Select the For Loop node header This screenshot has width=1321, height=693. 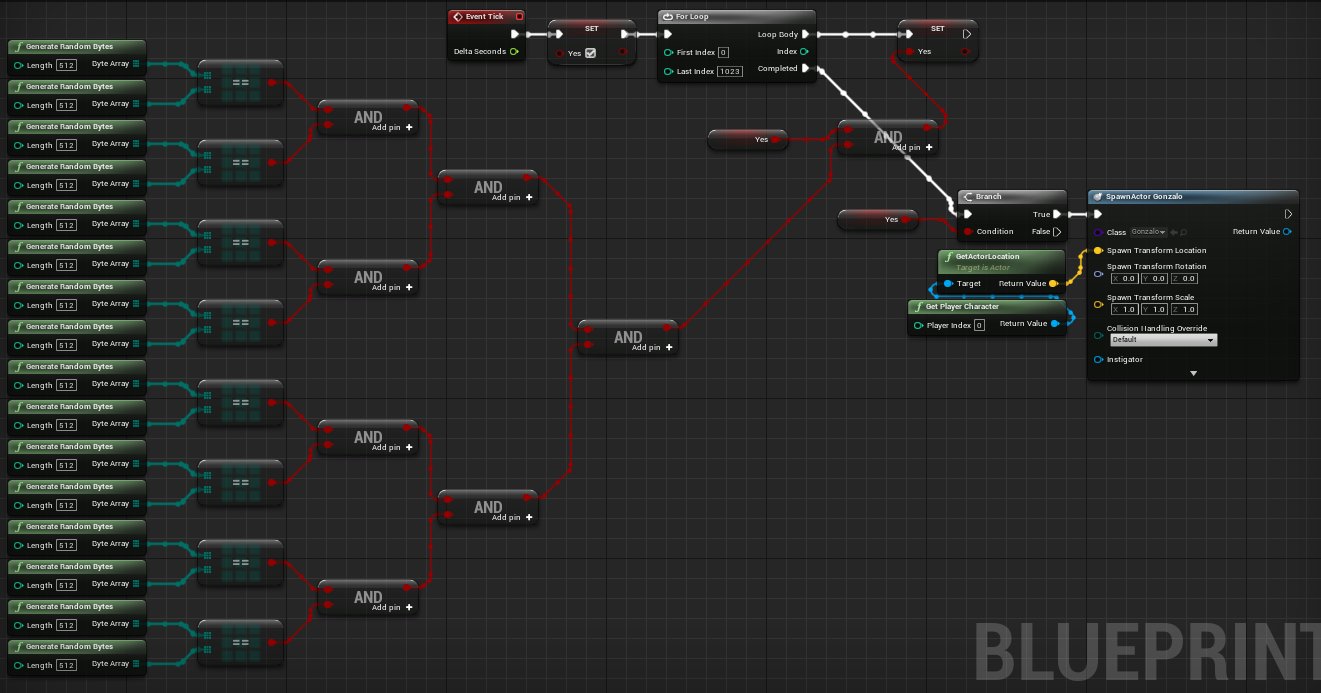[x=737, y=17]
